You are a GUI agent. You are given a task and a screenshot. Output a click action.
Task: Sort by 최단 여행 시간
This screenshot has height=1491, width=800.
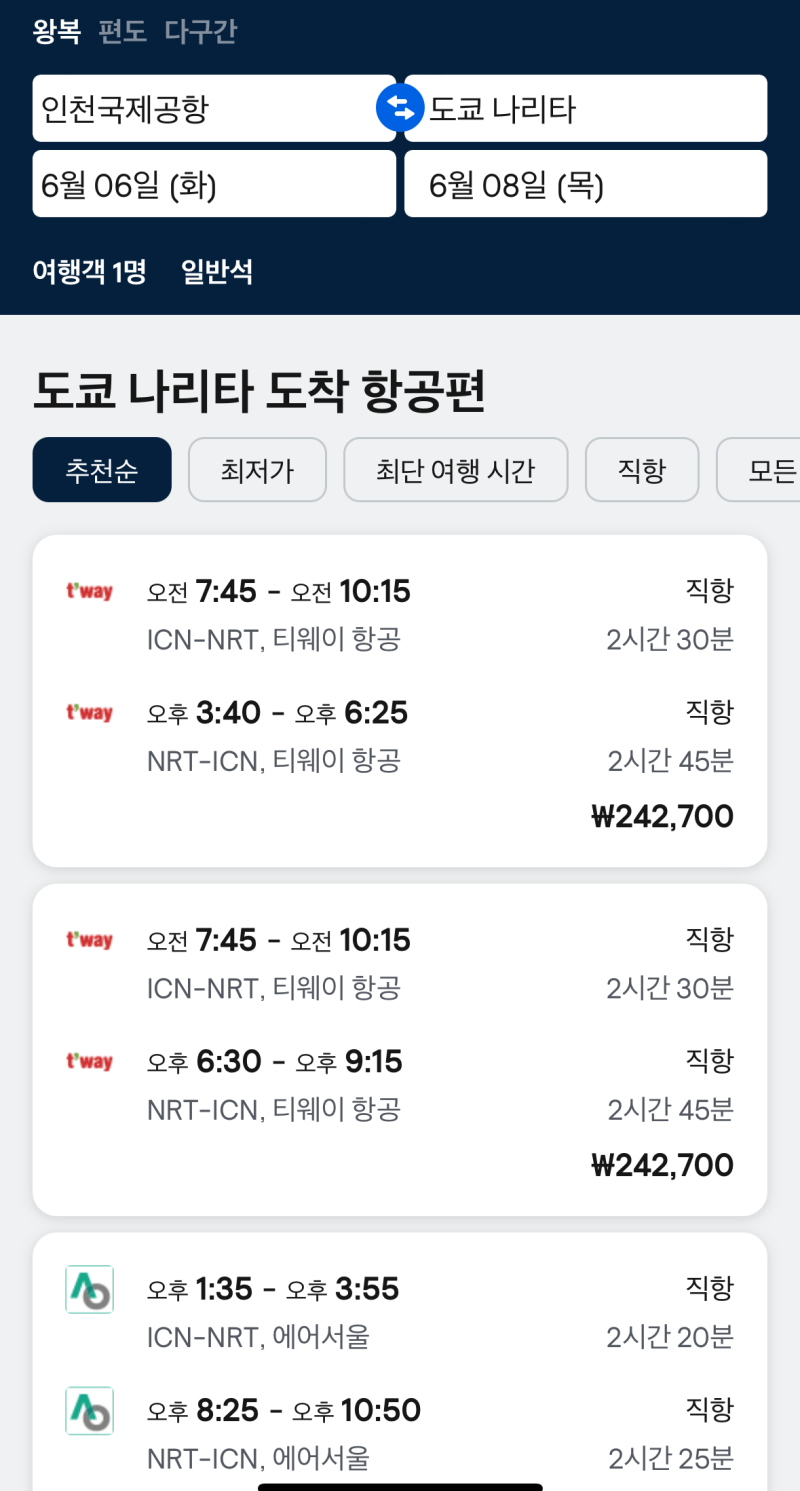(456, 470)
